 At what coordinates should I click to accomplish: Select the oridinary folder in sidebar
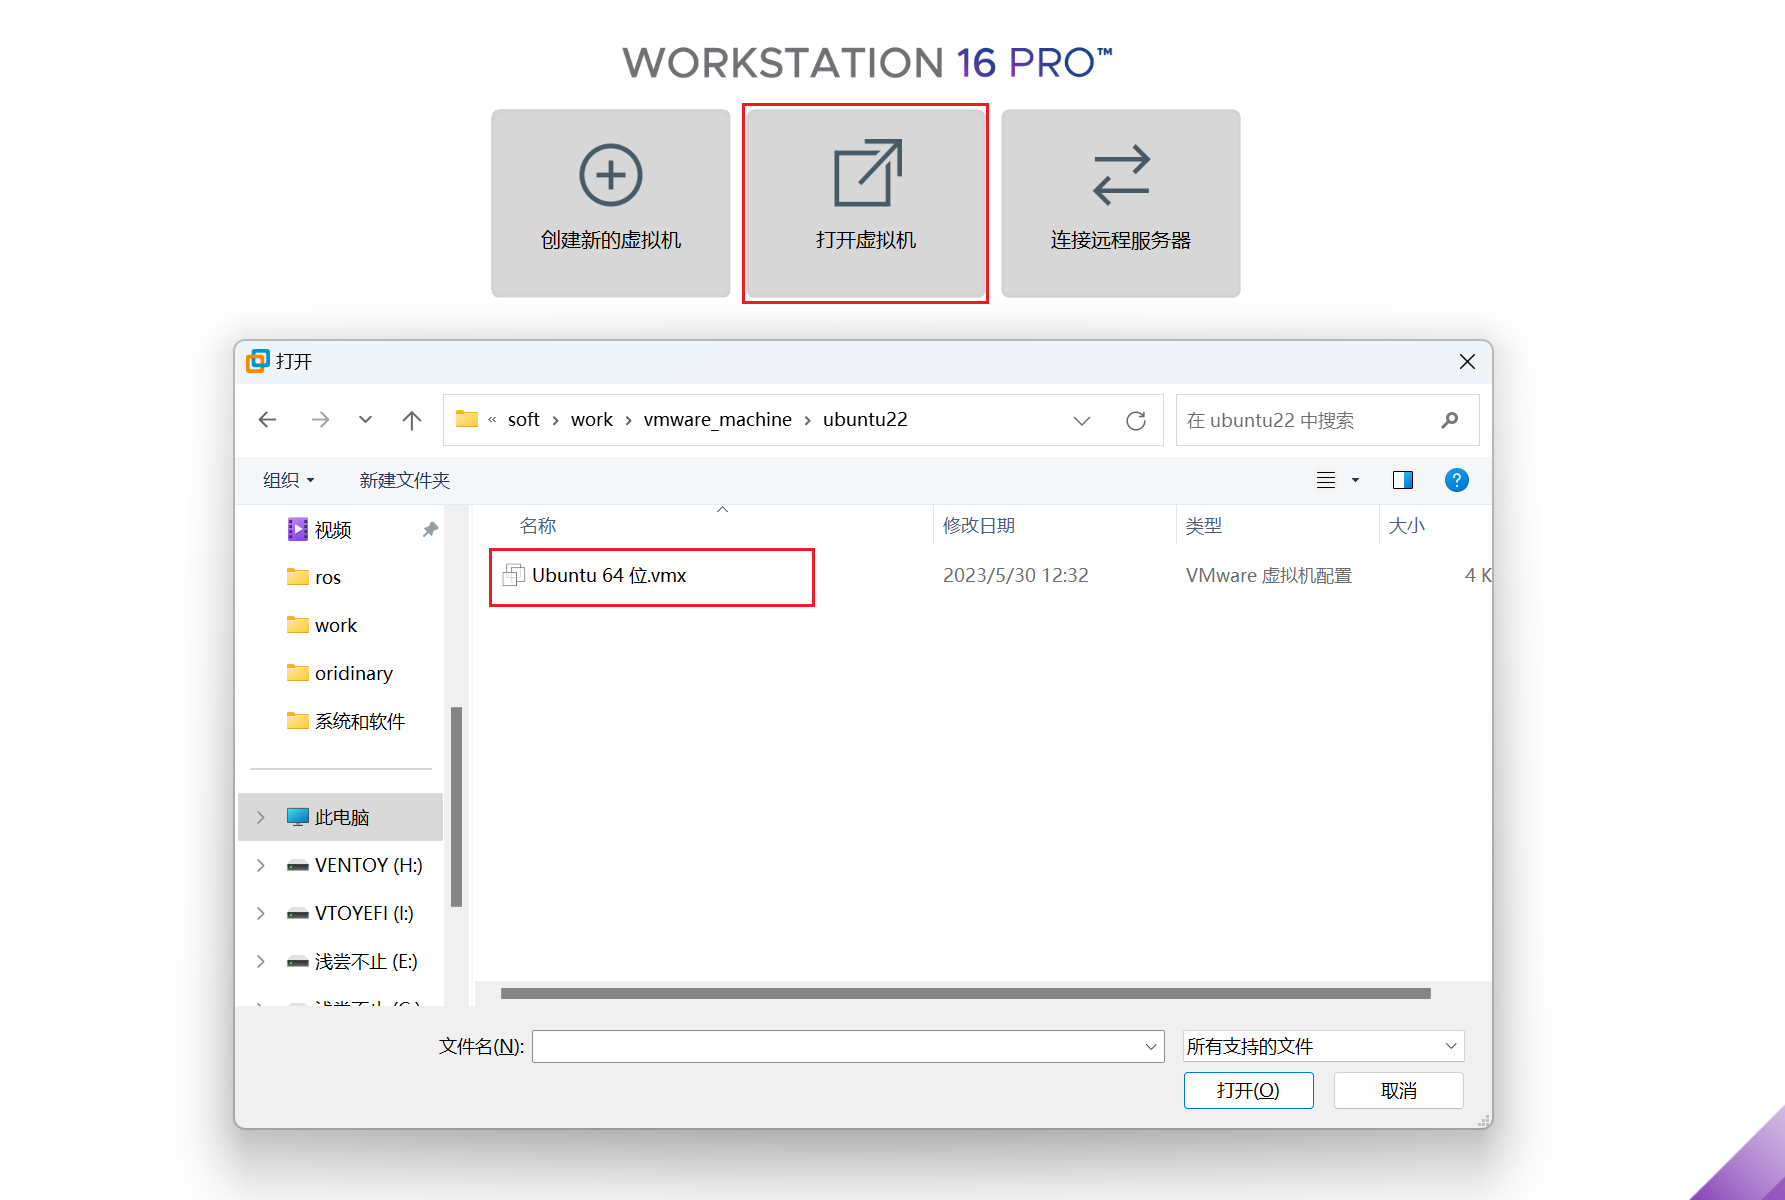coord(340,674)
